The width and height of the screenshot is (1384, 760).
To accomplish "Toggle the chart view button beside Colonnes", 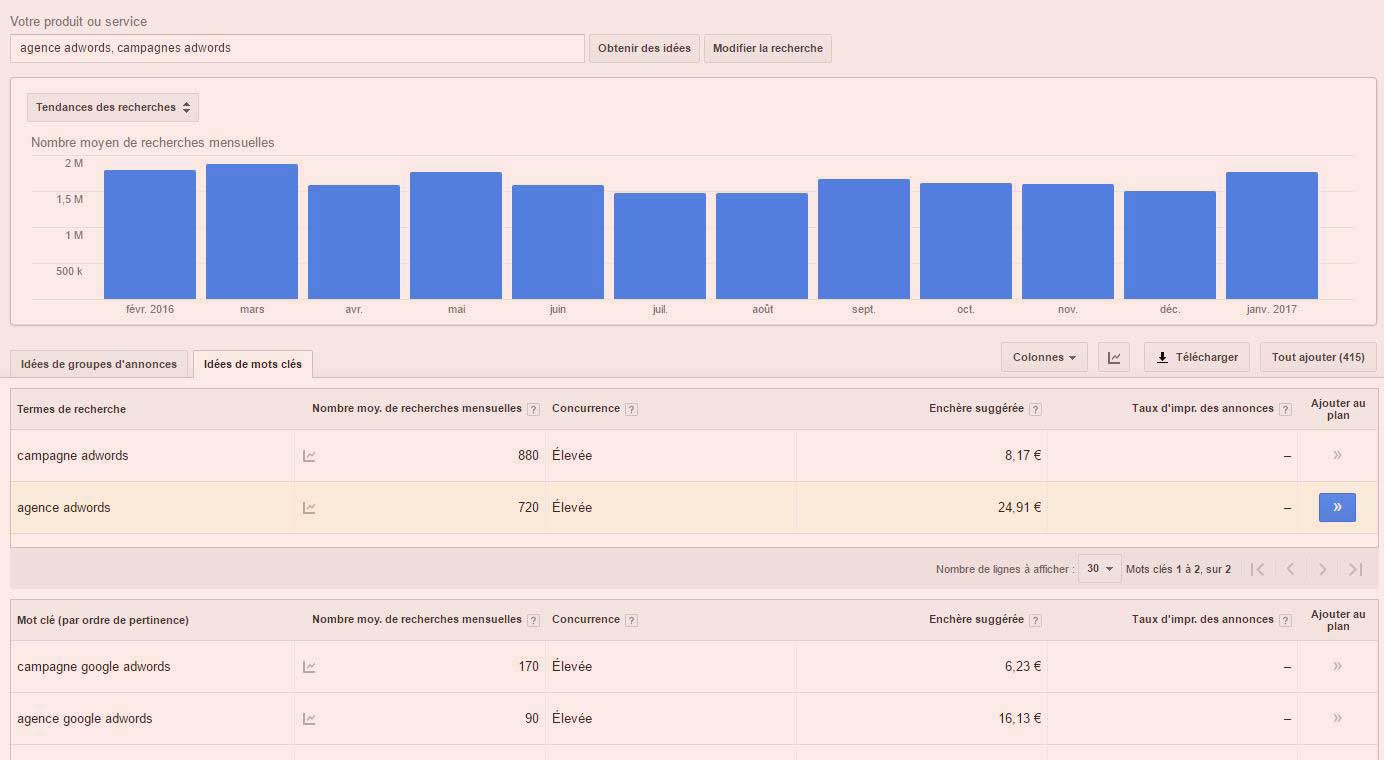I will click(1114, 357).
